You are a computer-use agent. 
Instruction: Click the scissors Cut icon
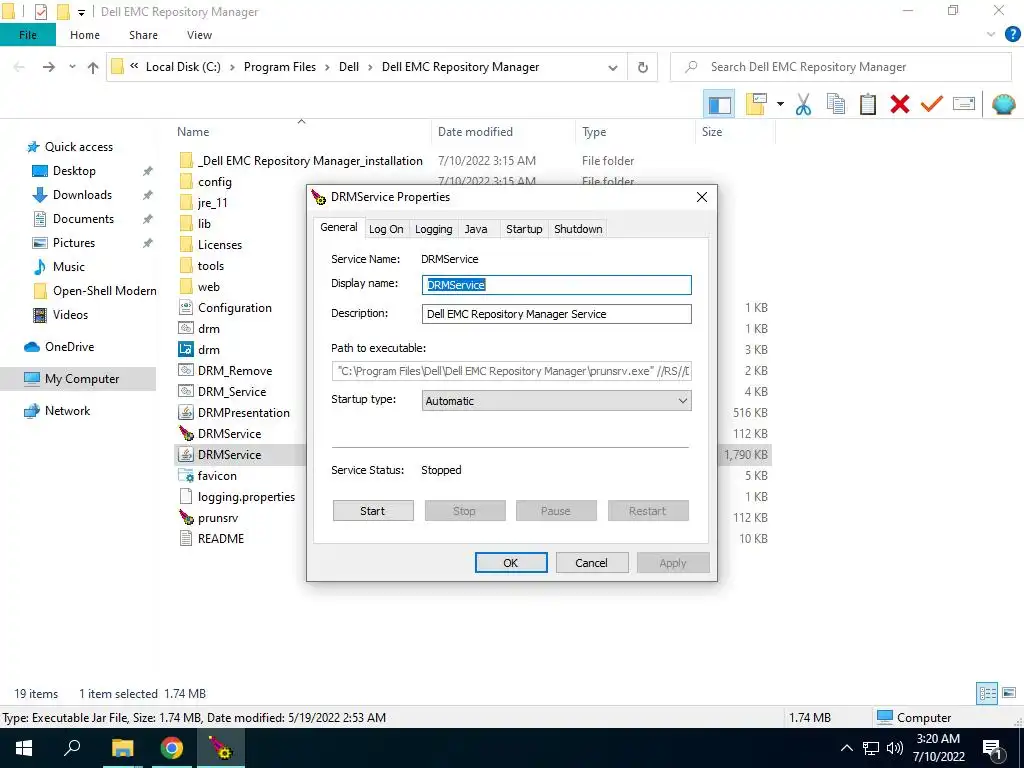pos(803,104)
